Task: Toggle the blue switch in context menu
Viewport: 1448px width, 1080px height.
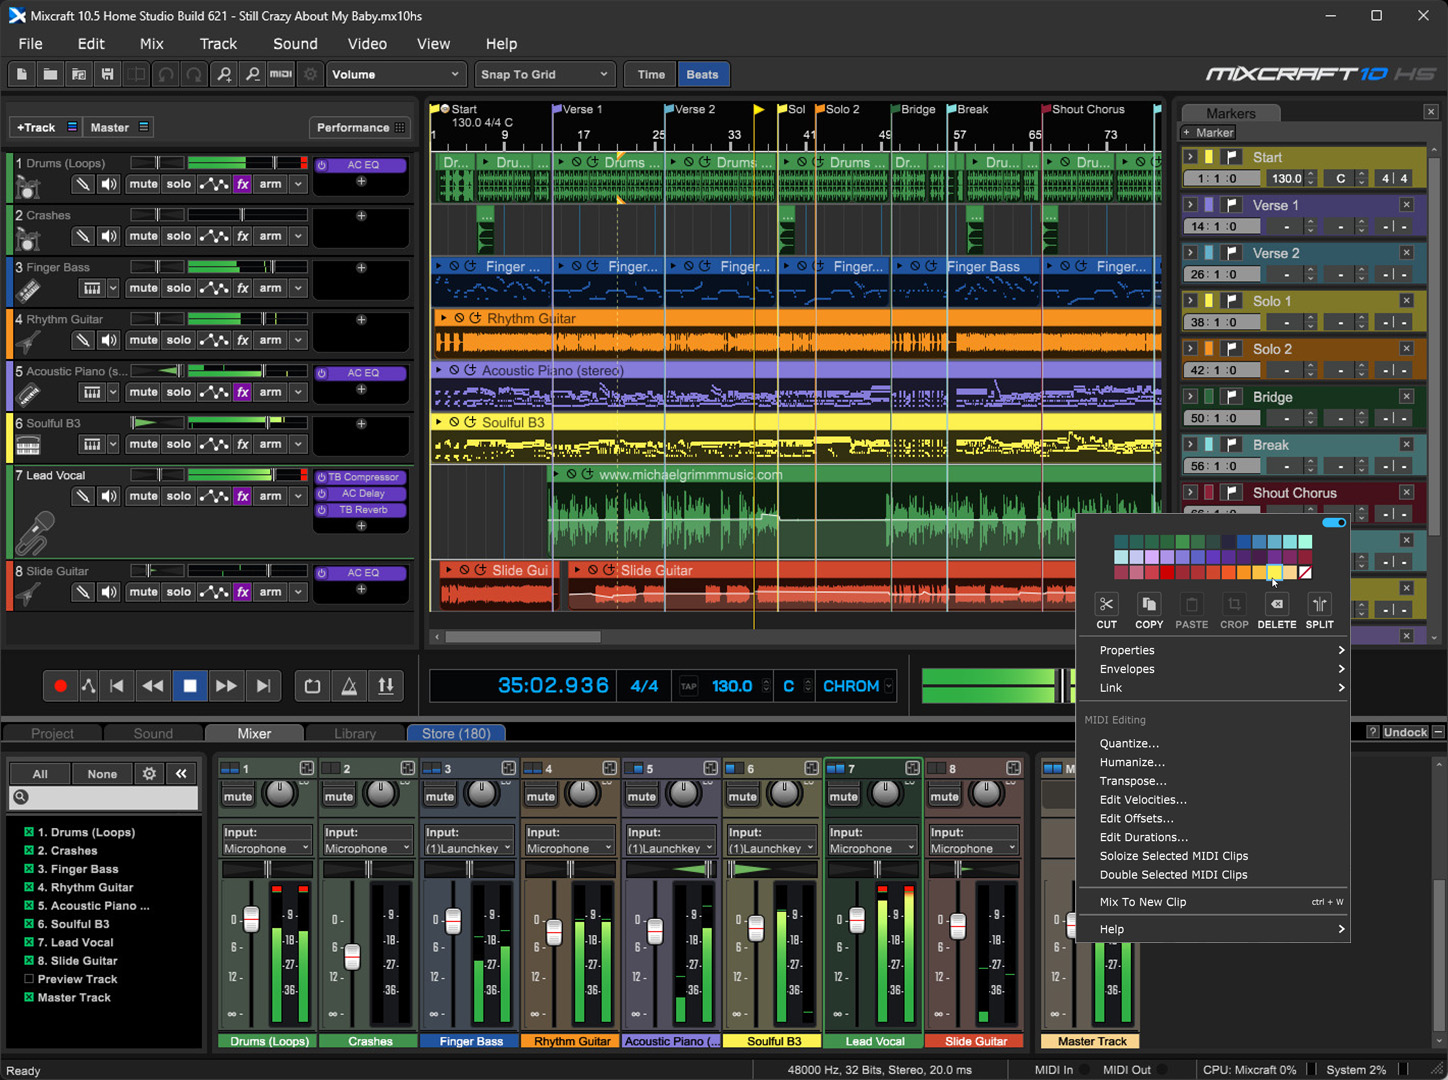Action: (1333, 523)
